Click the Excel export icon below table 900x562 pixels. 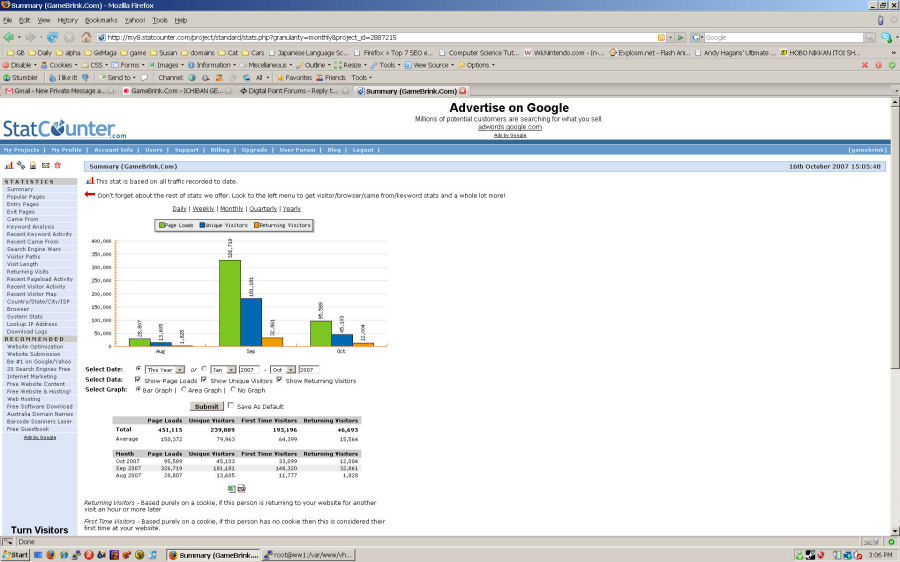click(231, 488)
